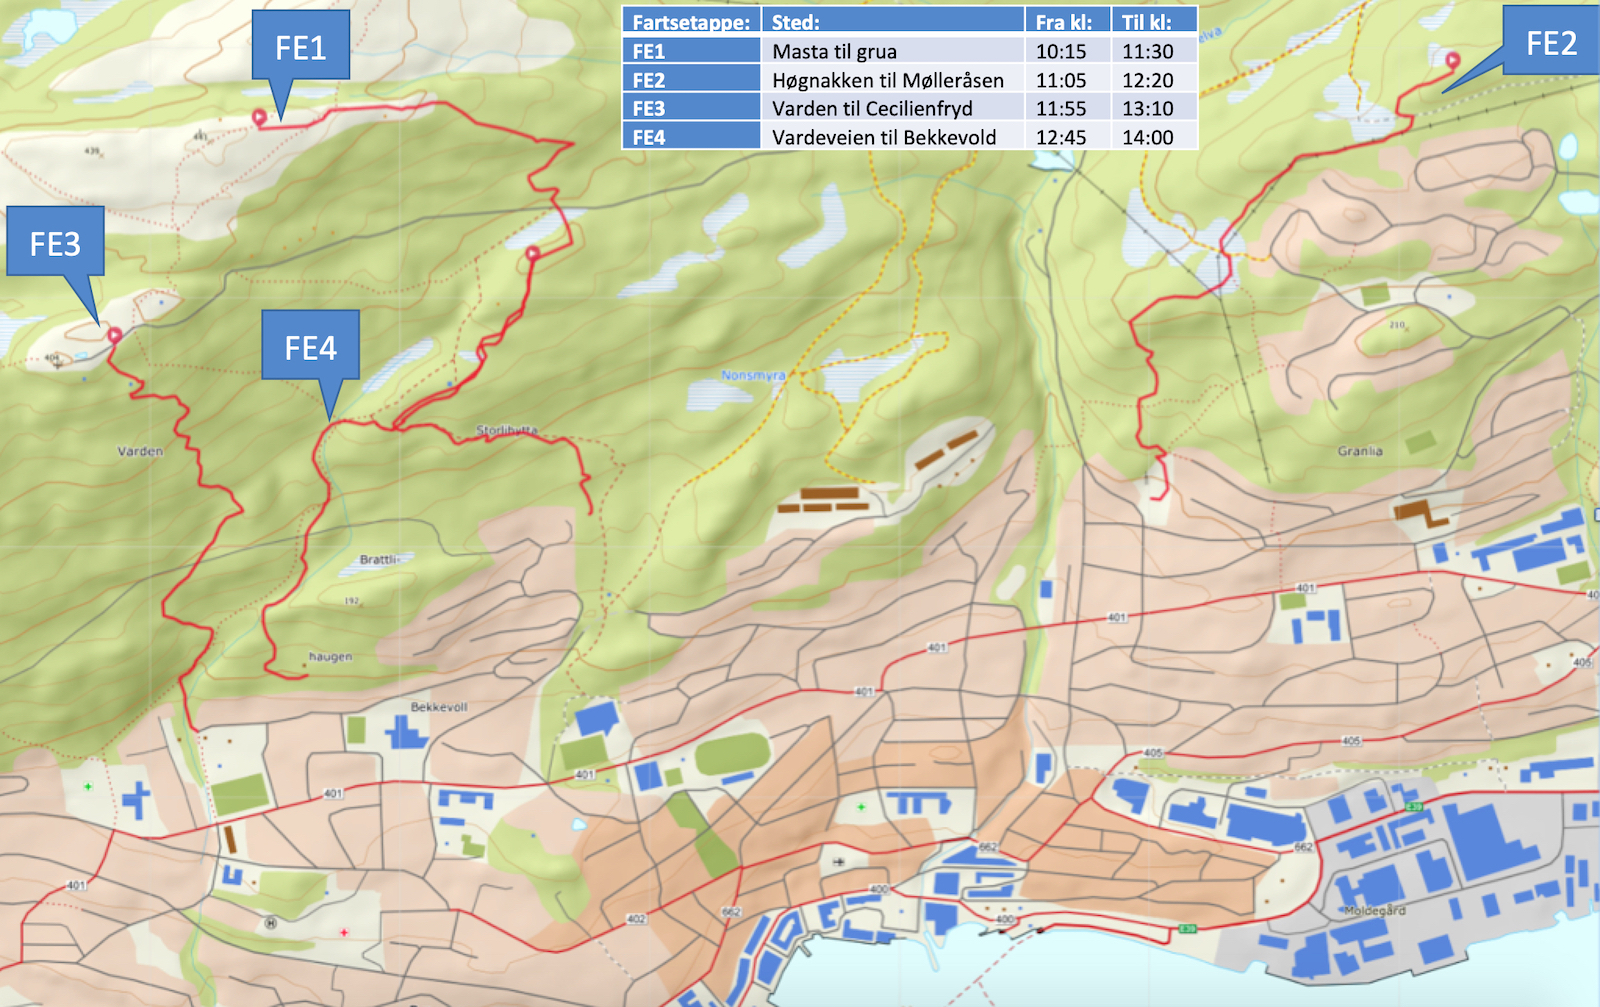Image resolution: width=1600 pixels, height=1007 pixels.
Task: Click the 'Bekkevoll' place name on the map
Action: tap(439, 707)
